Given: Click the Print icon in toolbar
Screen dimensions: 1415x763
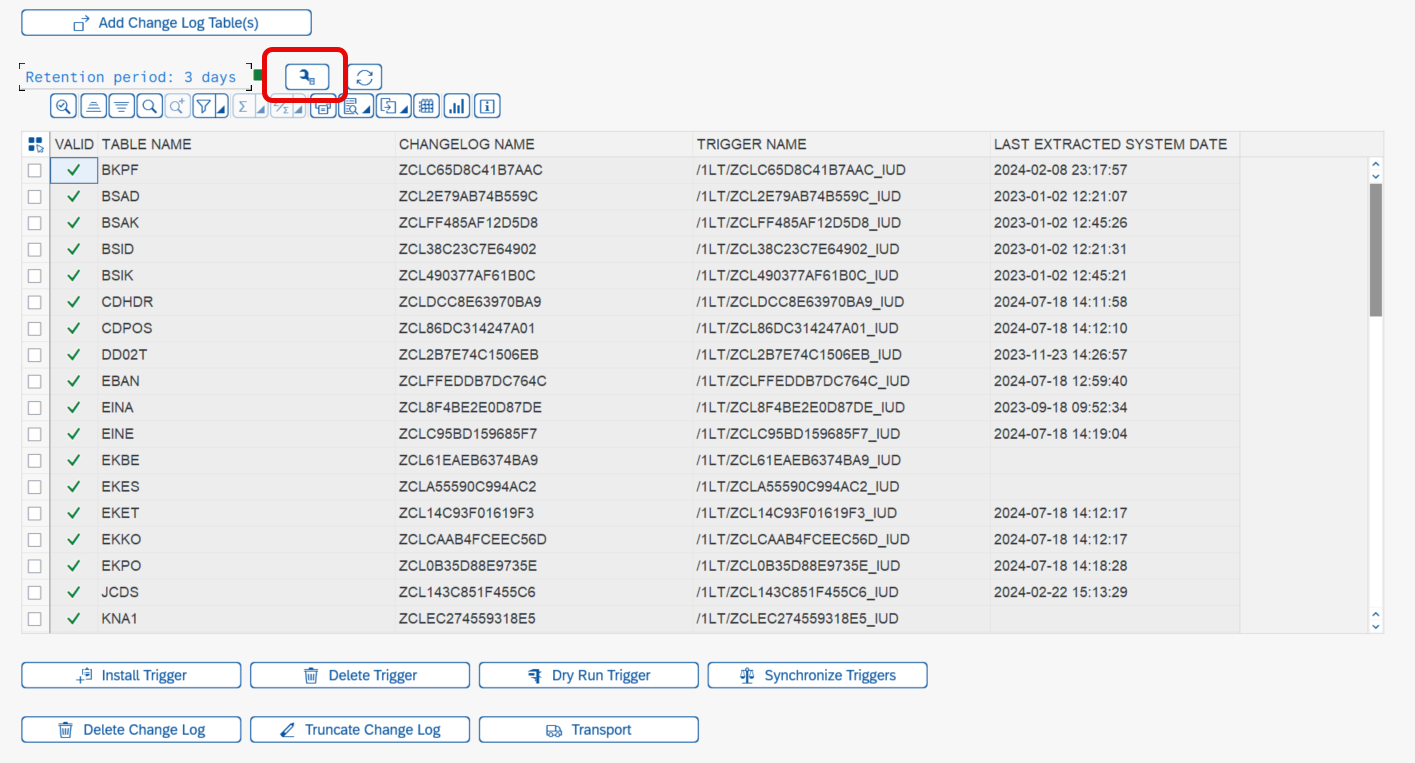Looking at the screenshot, I should [323, 106].
